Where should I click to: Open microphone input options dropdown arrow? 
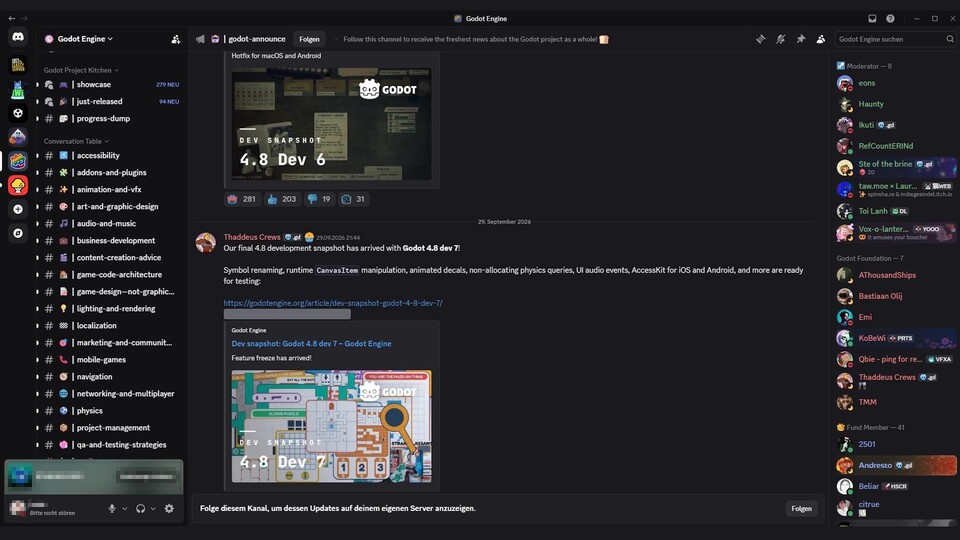[124, 508]
